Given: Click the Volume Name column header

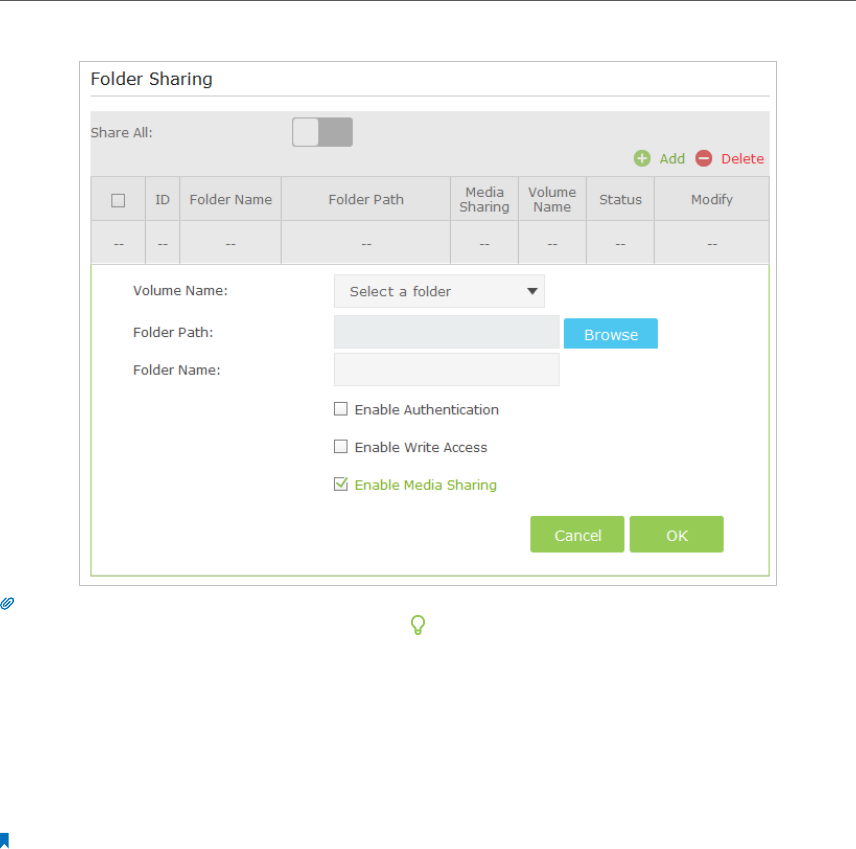Looking at the screenshot, I should 552,199.
